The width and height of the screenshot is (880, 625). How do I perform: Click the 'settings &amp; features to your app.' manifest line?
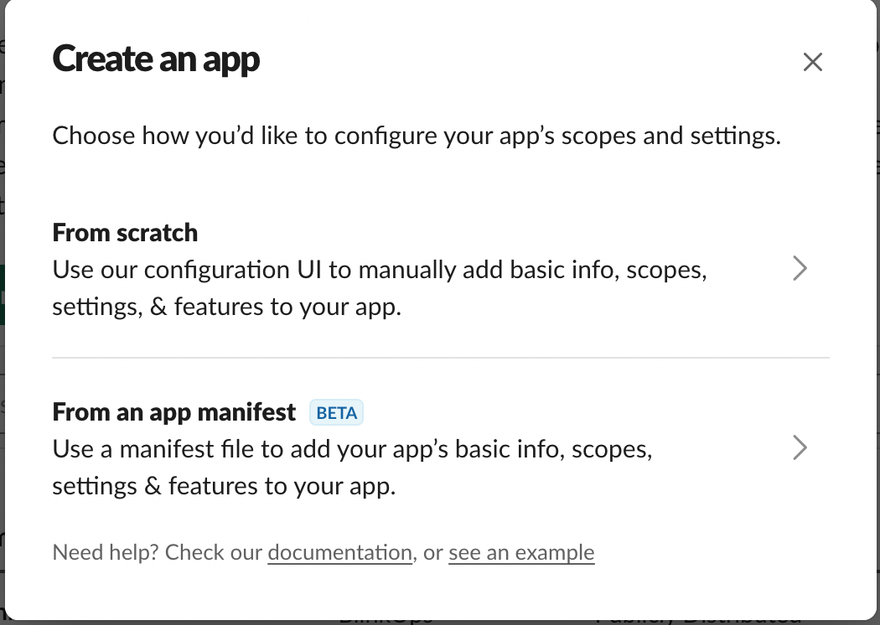(224, 487)
